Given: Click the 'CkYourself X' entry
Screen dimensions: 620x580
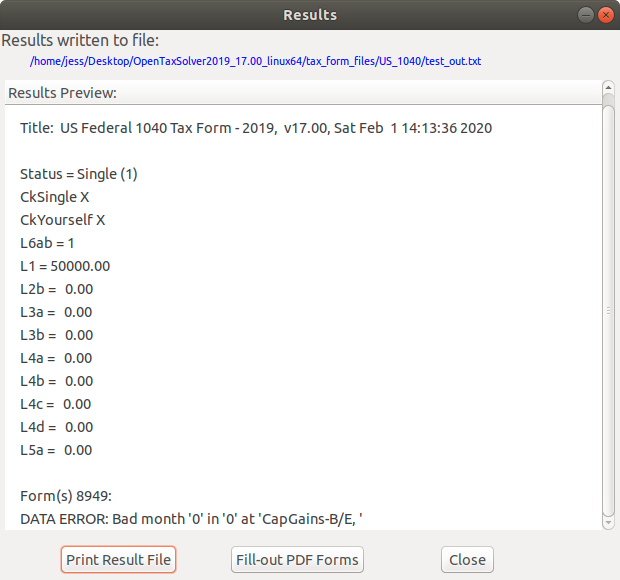Looking at the screenshot, I should [x=63, y=220].
